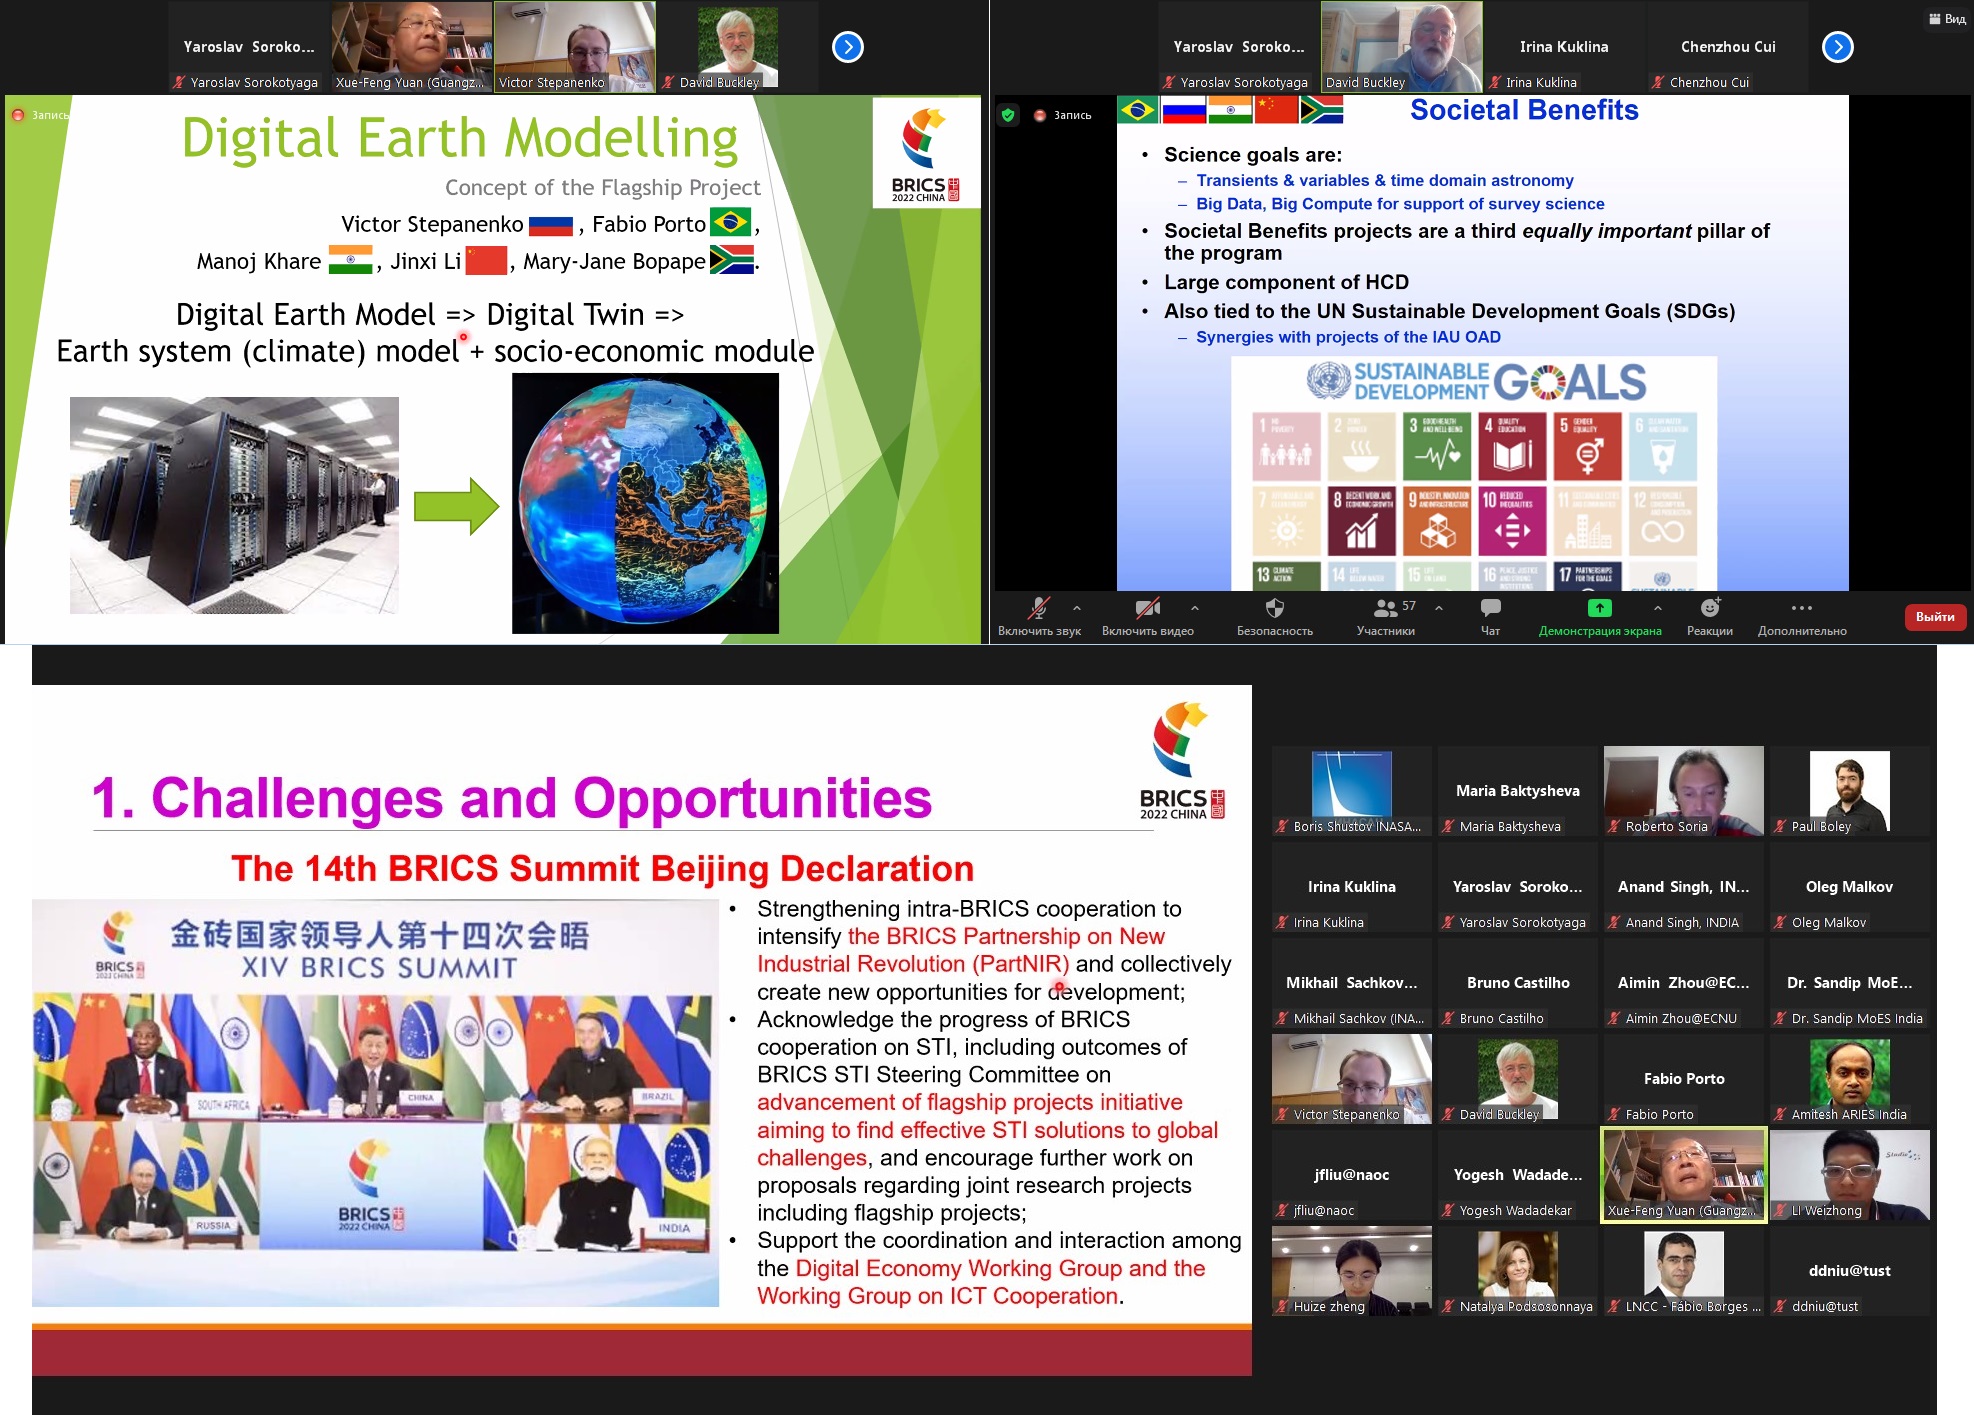Expand share options arrow beside Демонстрация экрана
This screenshot has width=1974, height=1415.
click(x=1658, y=607)
